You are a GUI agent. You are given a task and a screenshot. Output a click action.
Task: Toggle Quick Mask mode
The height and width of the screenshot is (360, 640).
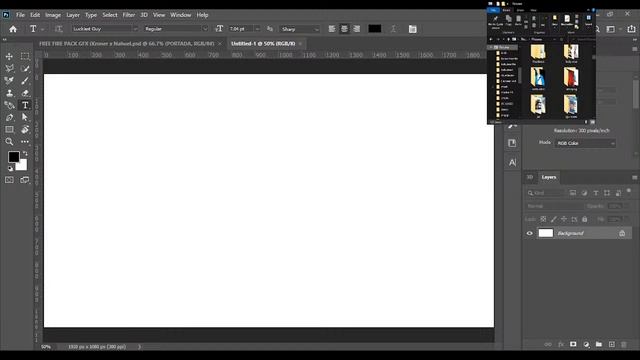pyautogui.click(x=9, y=180)
